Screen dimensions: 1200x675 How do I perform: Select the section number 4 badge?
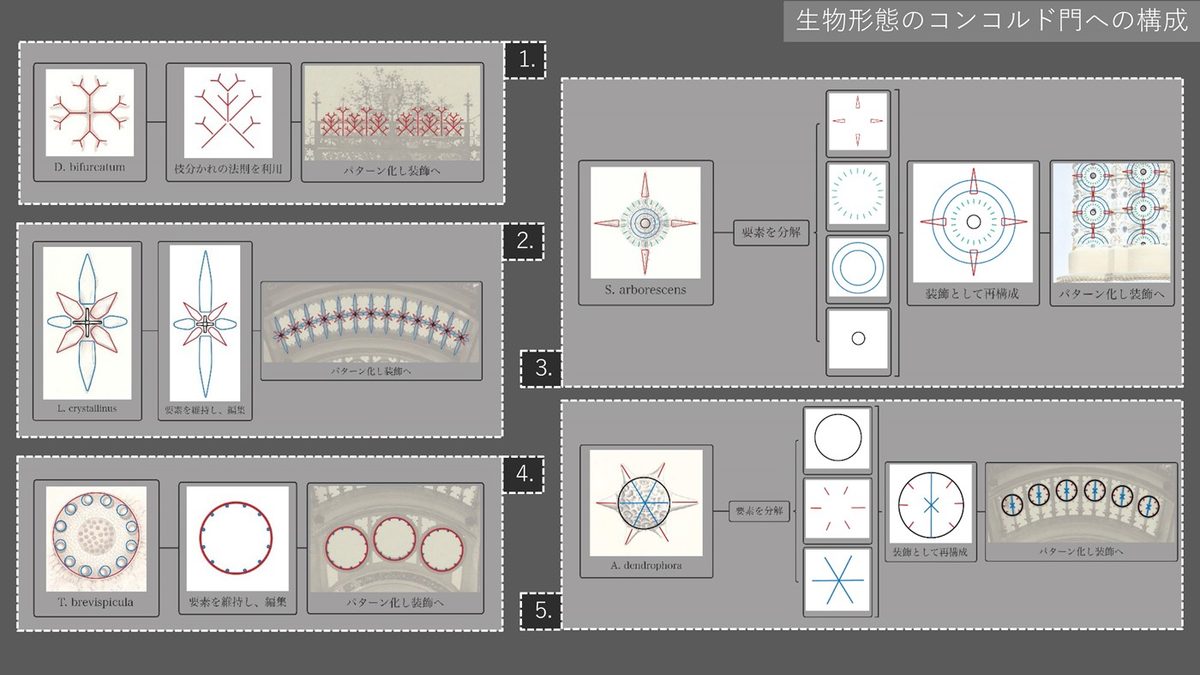[x=524, y=472]
